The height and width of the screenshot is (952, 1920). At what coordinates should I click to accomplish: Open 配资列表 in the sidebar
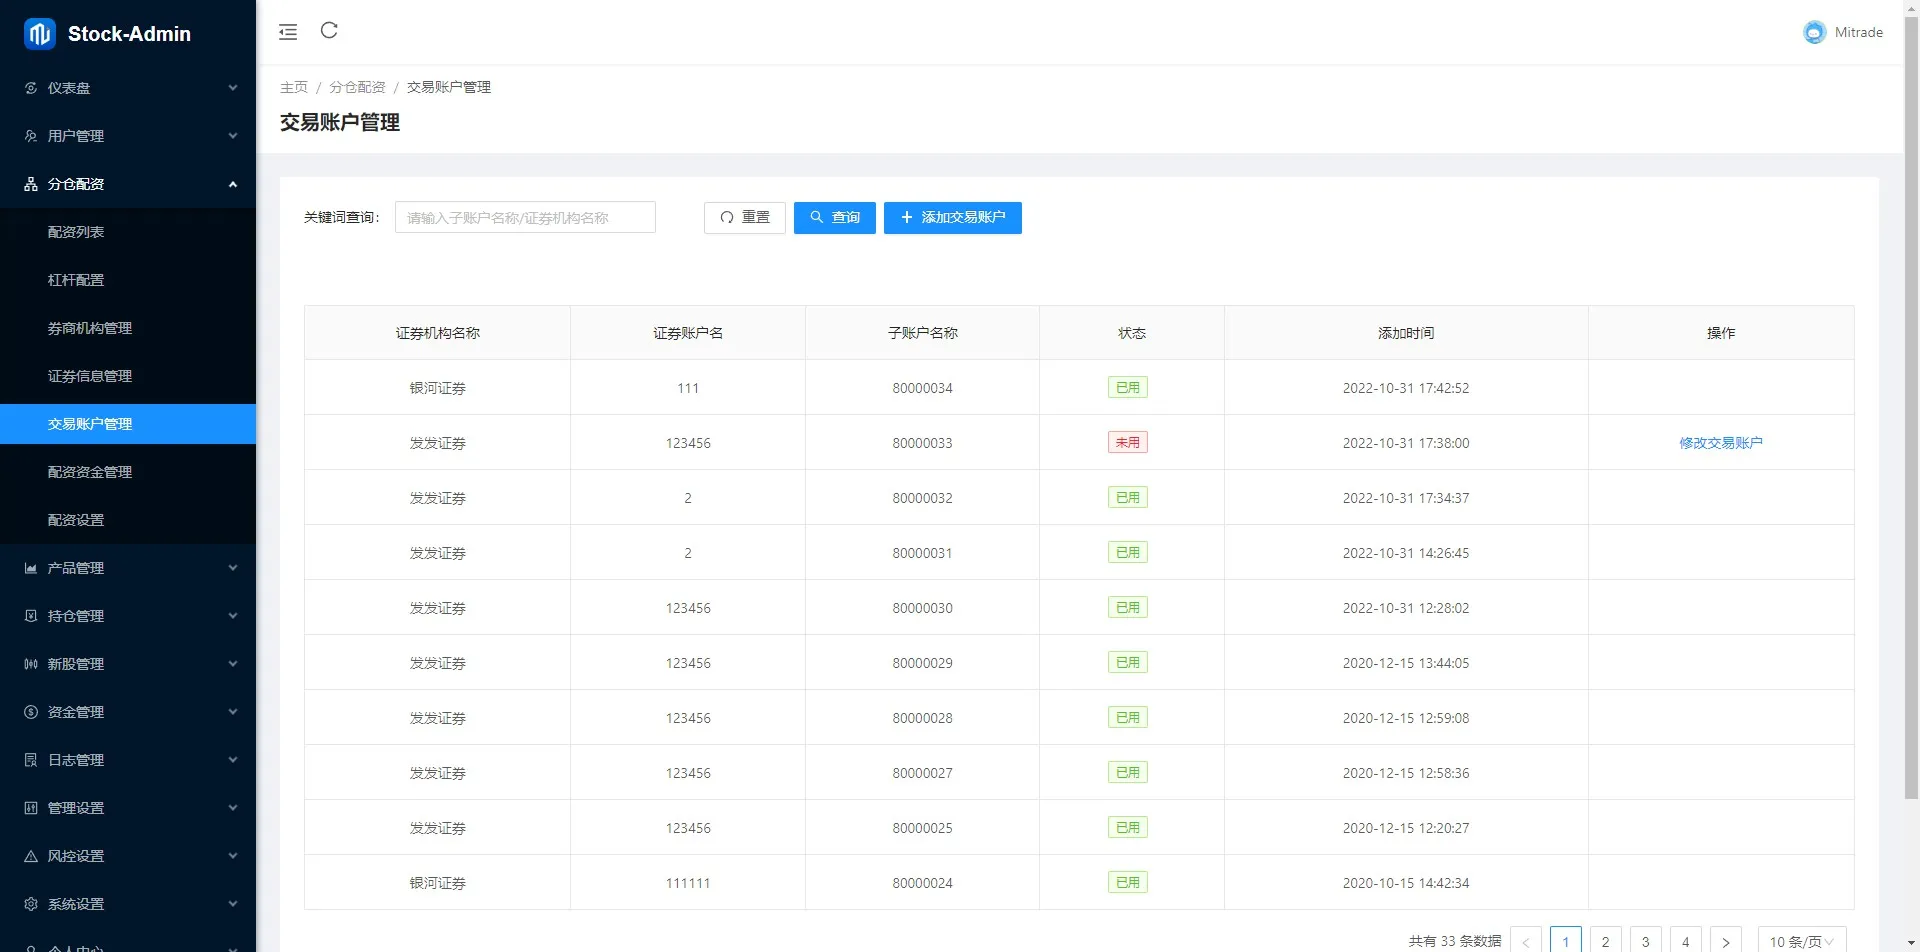click(76, 232)
